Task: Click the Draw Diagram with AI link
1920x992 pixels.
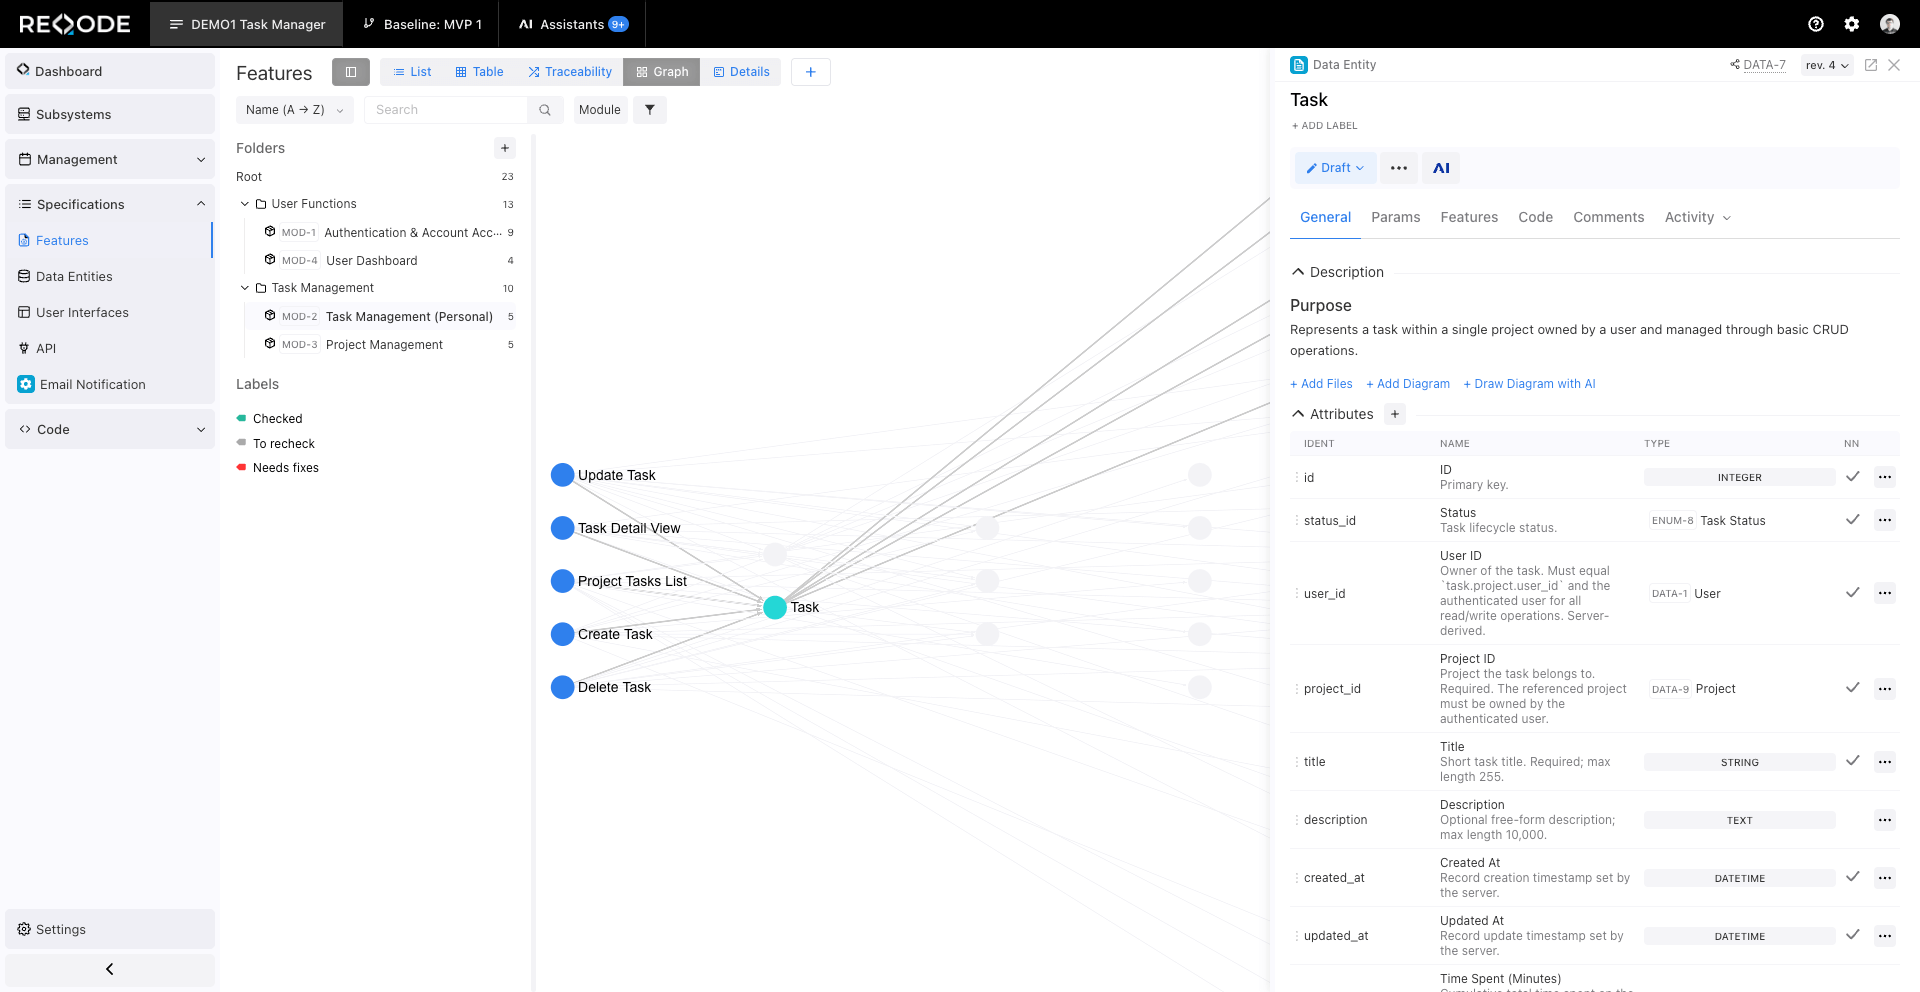Action: [x=1529, y=384]
